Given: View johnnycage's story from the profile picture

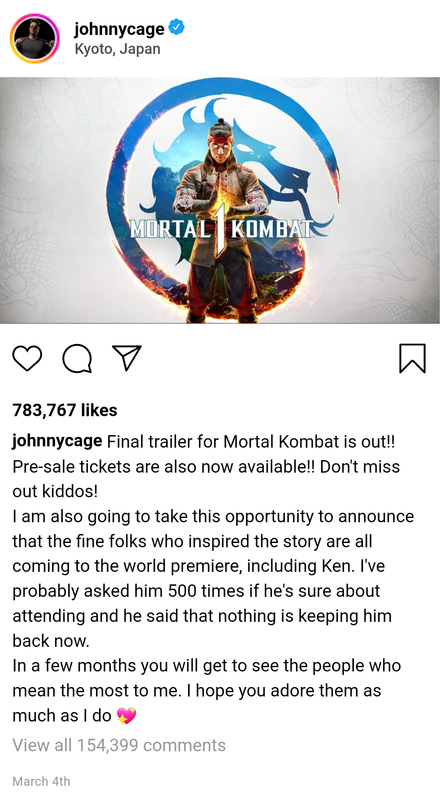Looking at the screenshot, I should (x=34, y=38).
